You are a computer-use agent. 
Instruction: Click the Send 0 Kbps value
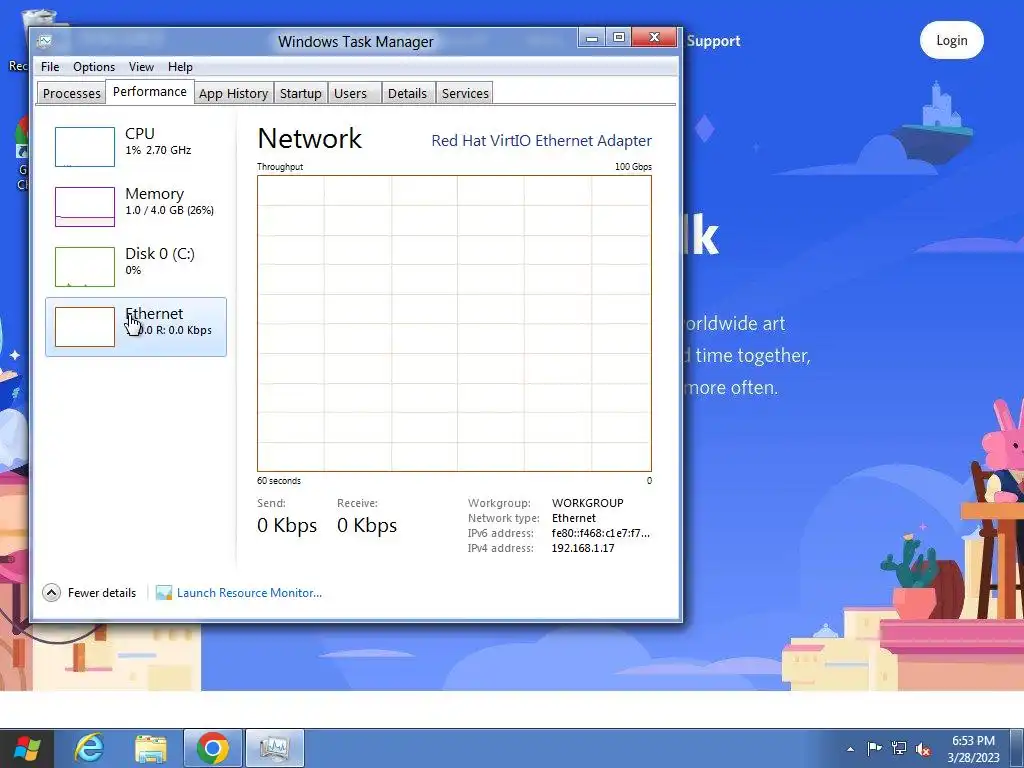[x=287, y=525]
